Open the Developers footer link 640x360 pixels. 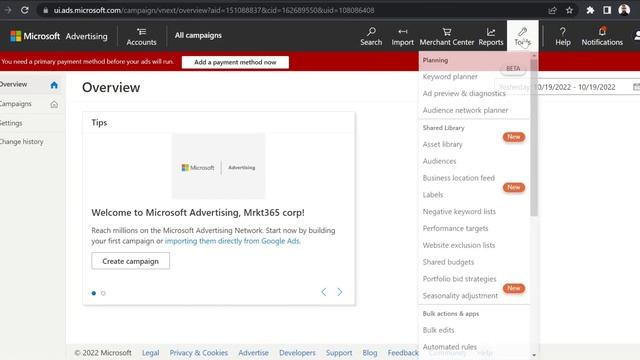pos(297,353)
